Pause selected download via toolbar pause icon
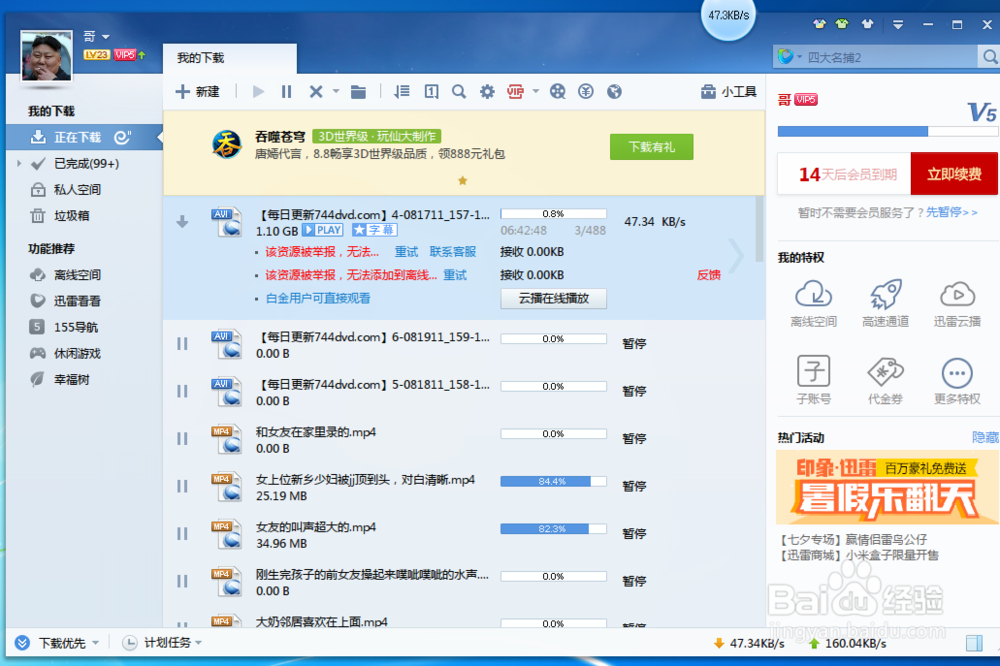 click(x=287, y=92)
